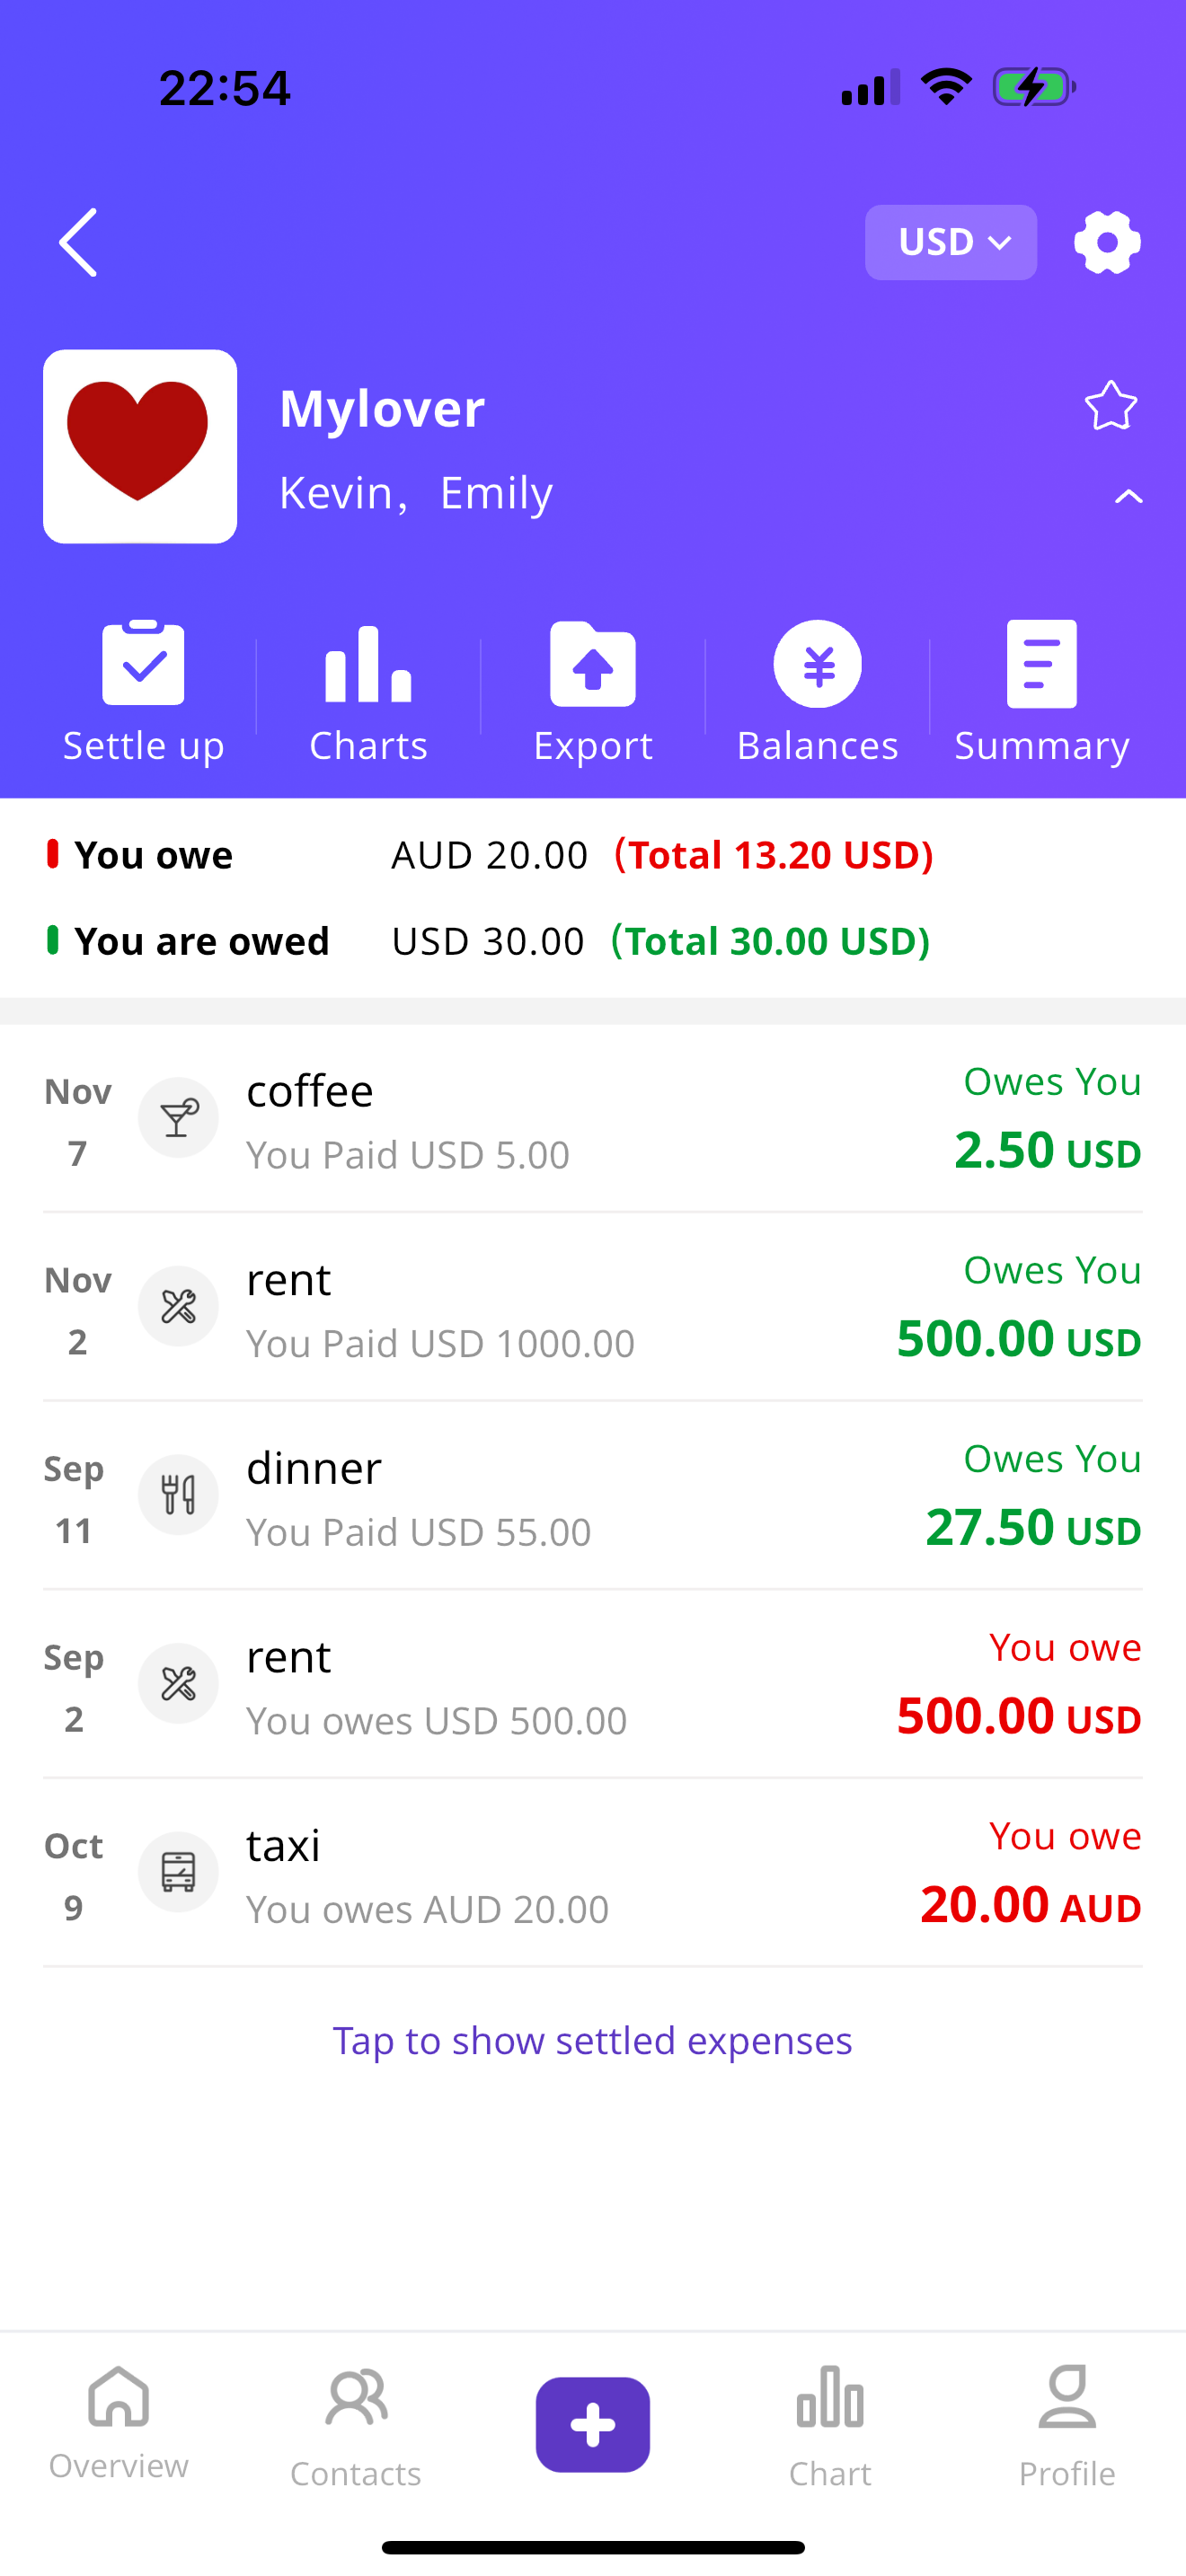Toggle the favorite star for Mylover
1186x2576 pixels.
tap(1110, 406)
